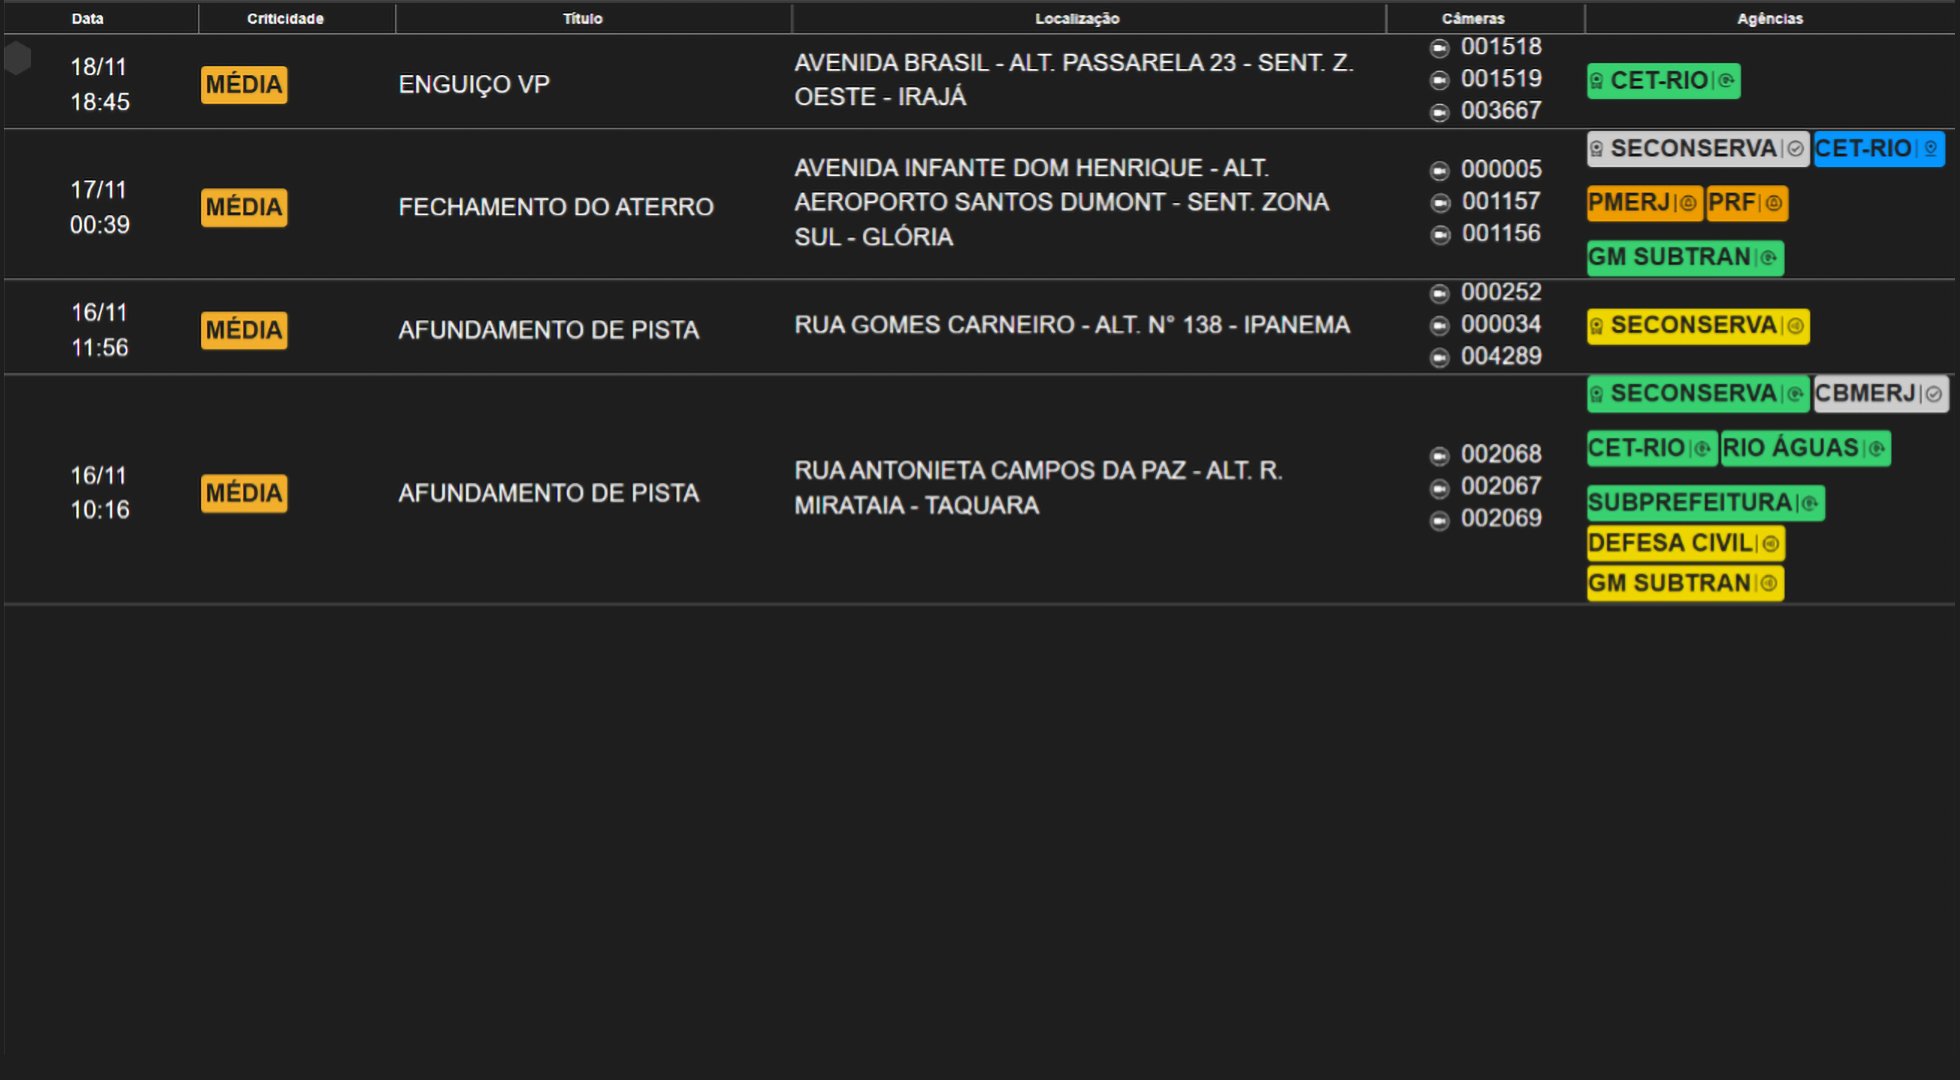Click the hexagon icon at top left

click(x=17, y=59)
